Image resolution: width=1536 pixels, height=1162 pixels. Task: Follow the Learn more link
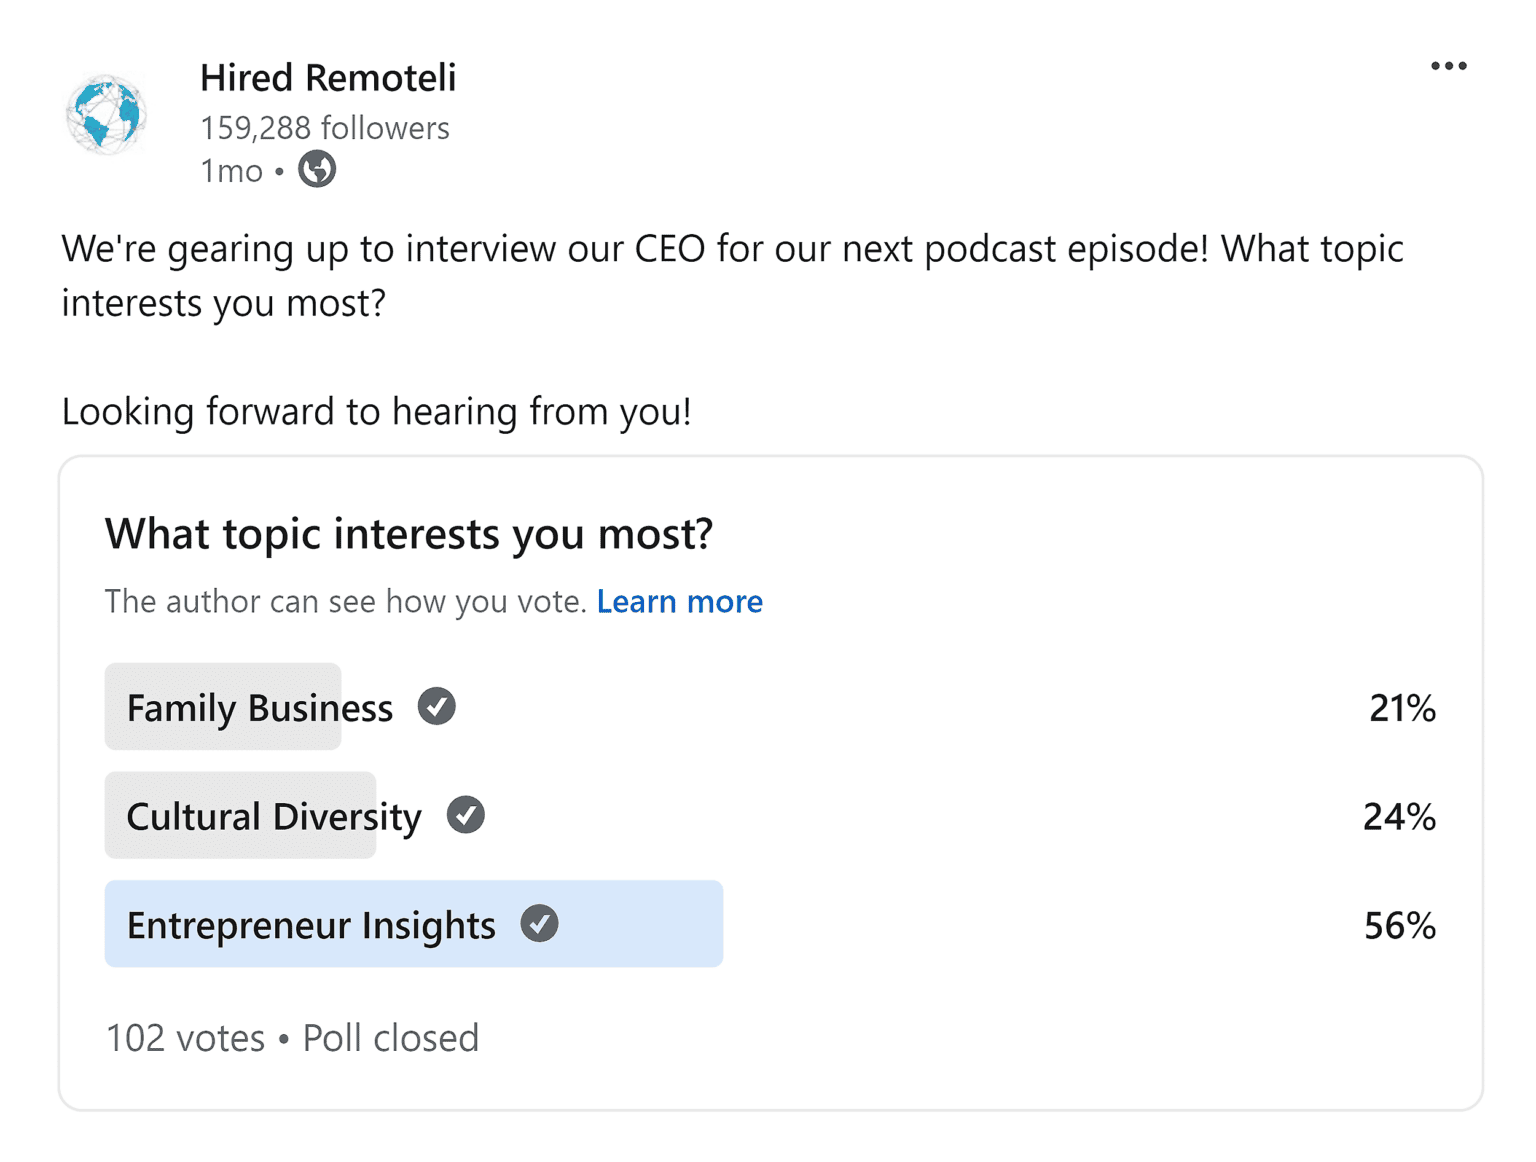click(680, 601)
